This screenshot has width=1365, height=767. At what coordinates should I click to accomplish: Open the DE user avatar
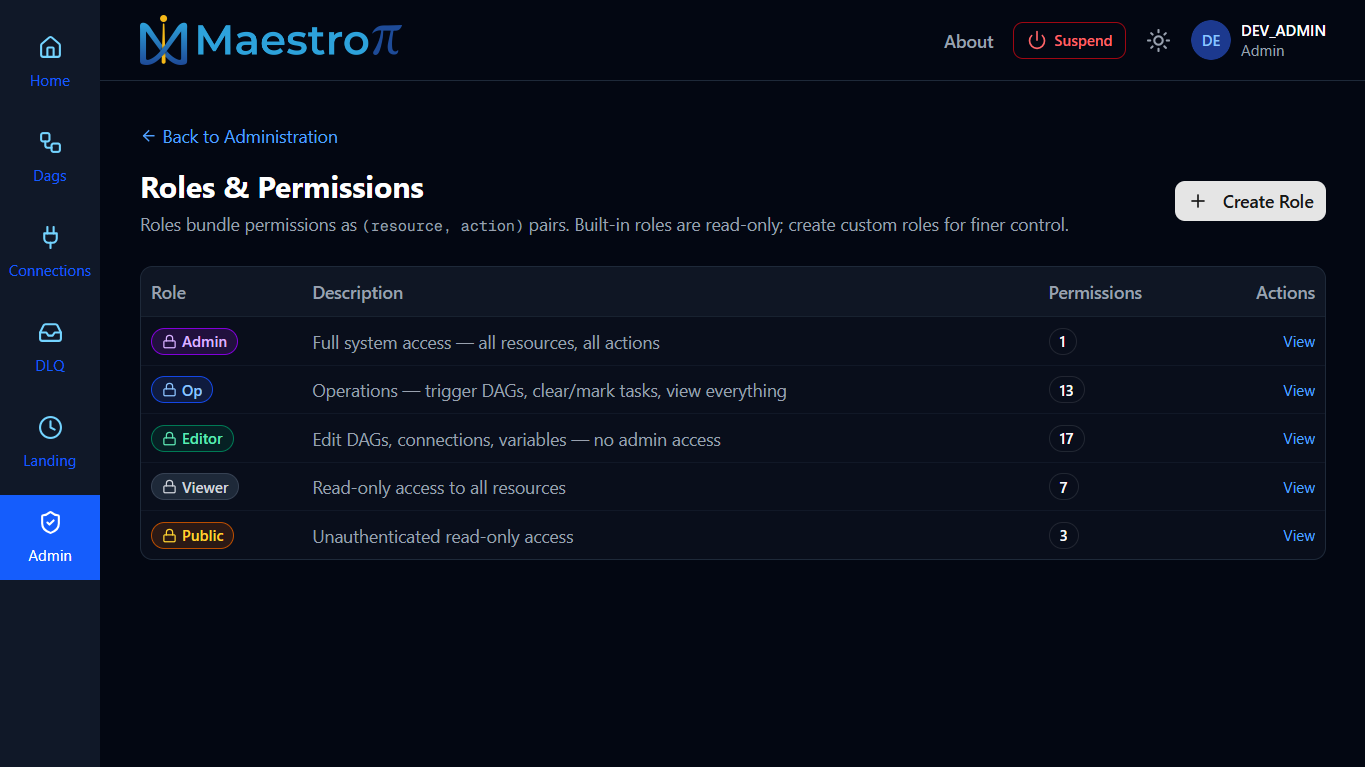point(1210,41)
